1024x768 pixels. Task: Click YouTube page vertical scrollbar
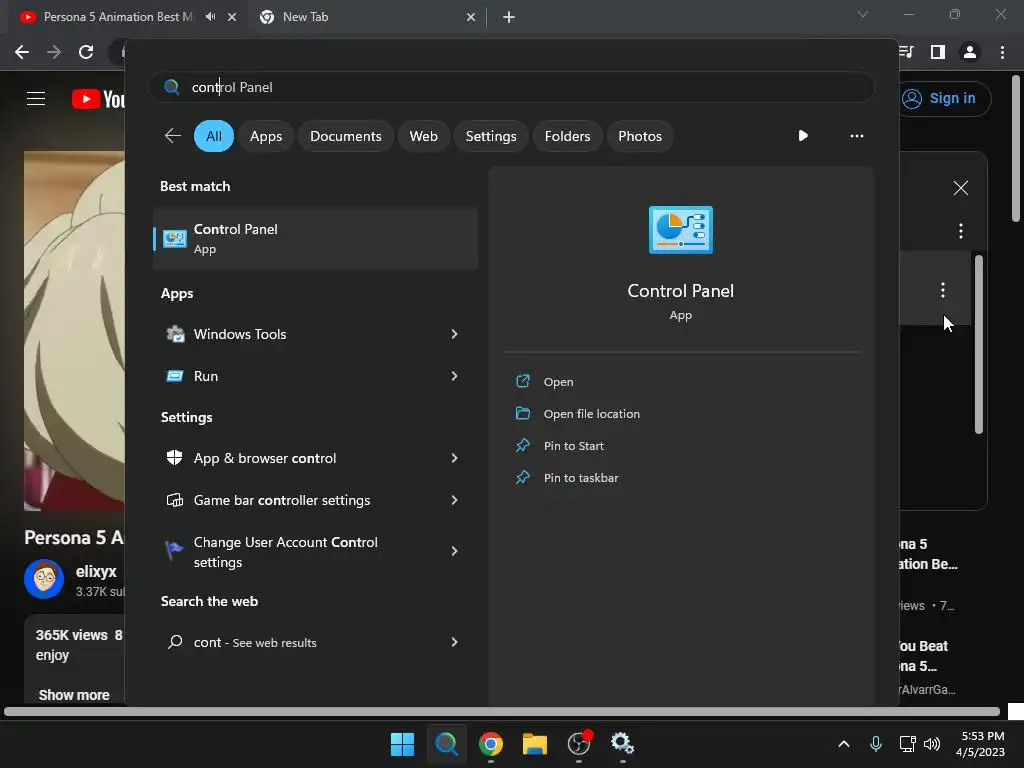tap(1016, 149)
